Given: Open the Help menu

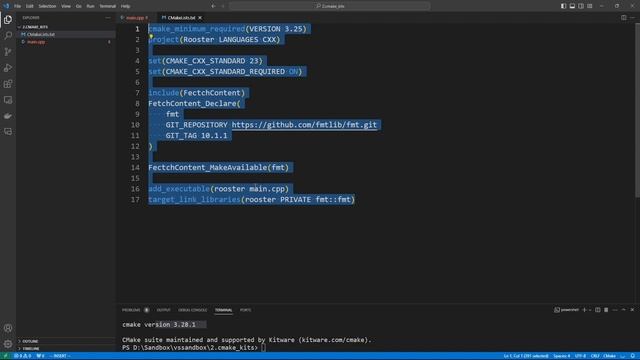Looking at the screenshot, I should 125,6.
